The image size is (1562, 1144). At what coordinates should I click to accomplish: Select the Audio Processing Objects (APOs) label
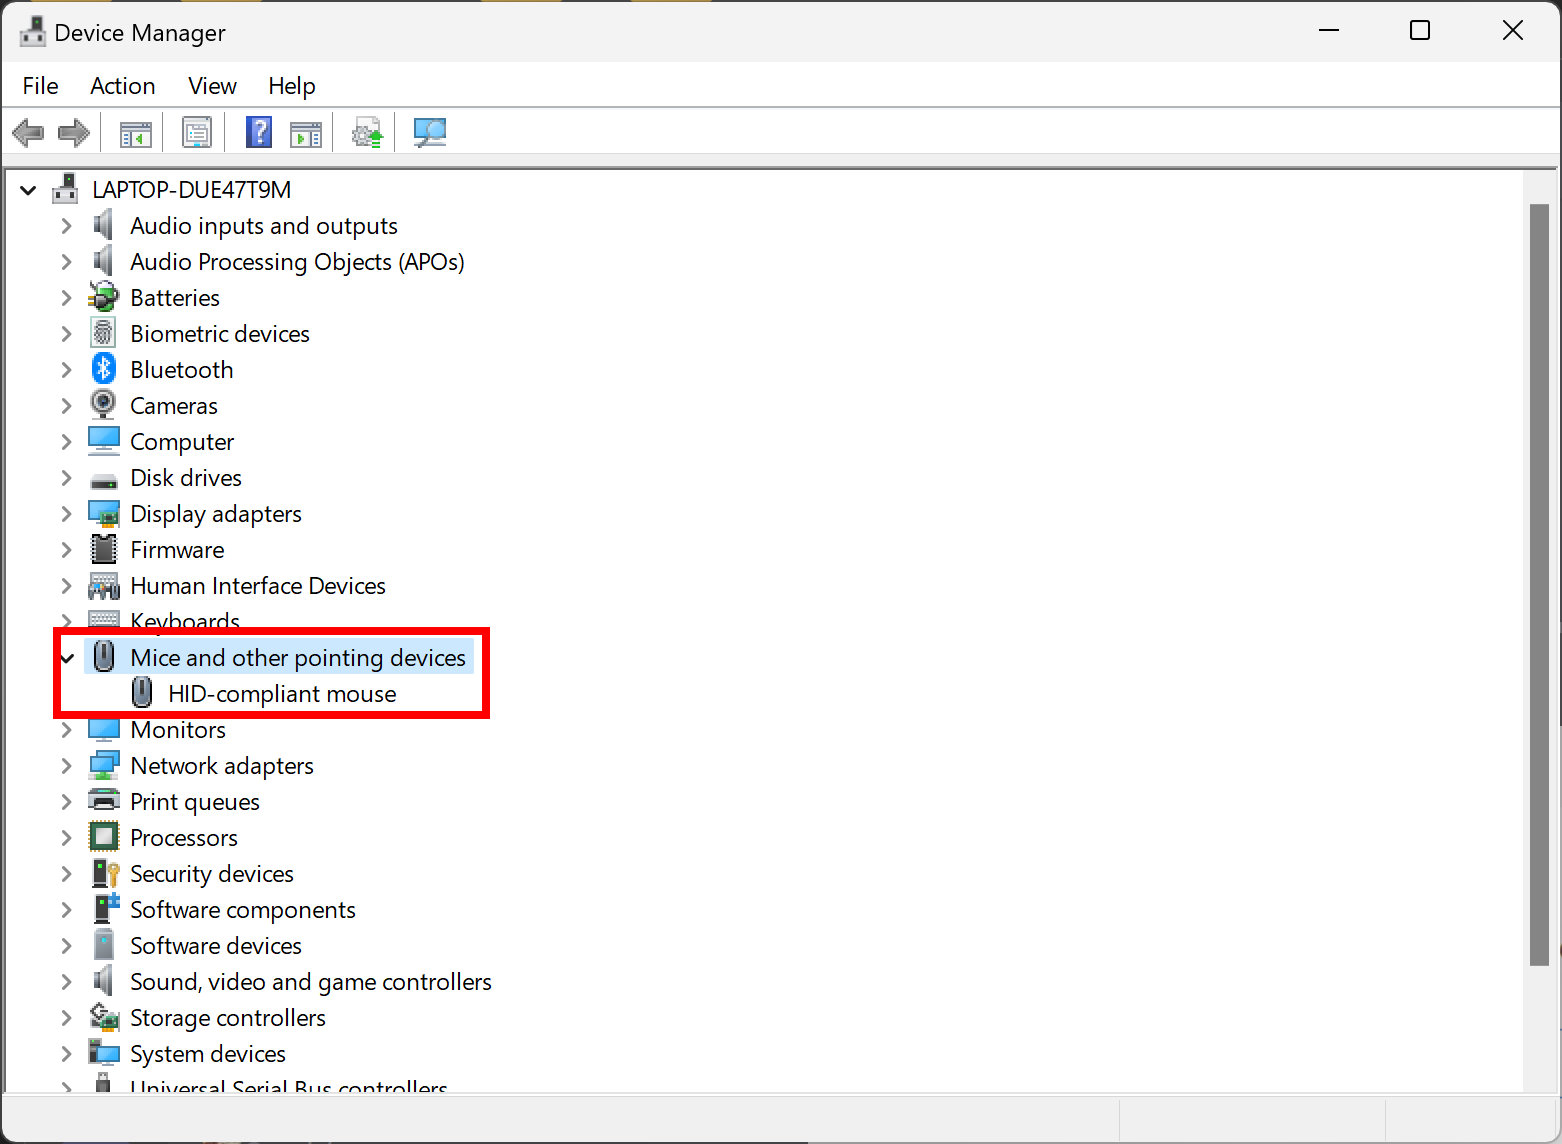pos(297,262)
